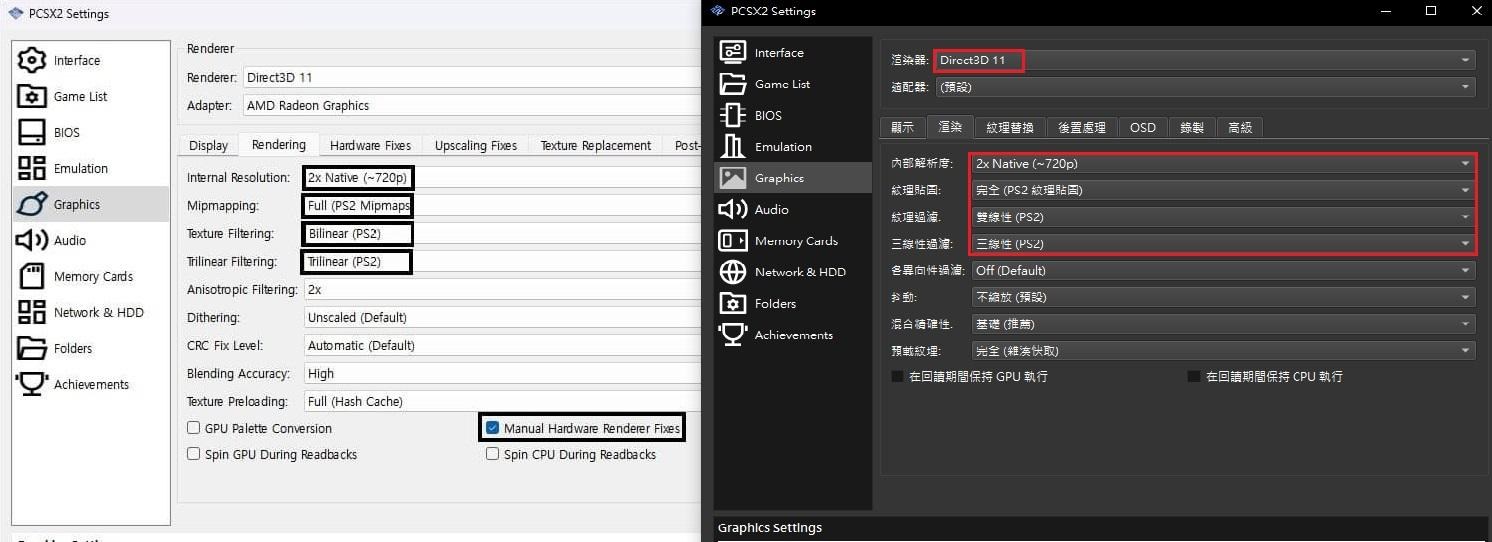Screen dimensions: 1492x542
Task: Click the Folders icon in dark sidebar
Action: tap(733, 303)
